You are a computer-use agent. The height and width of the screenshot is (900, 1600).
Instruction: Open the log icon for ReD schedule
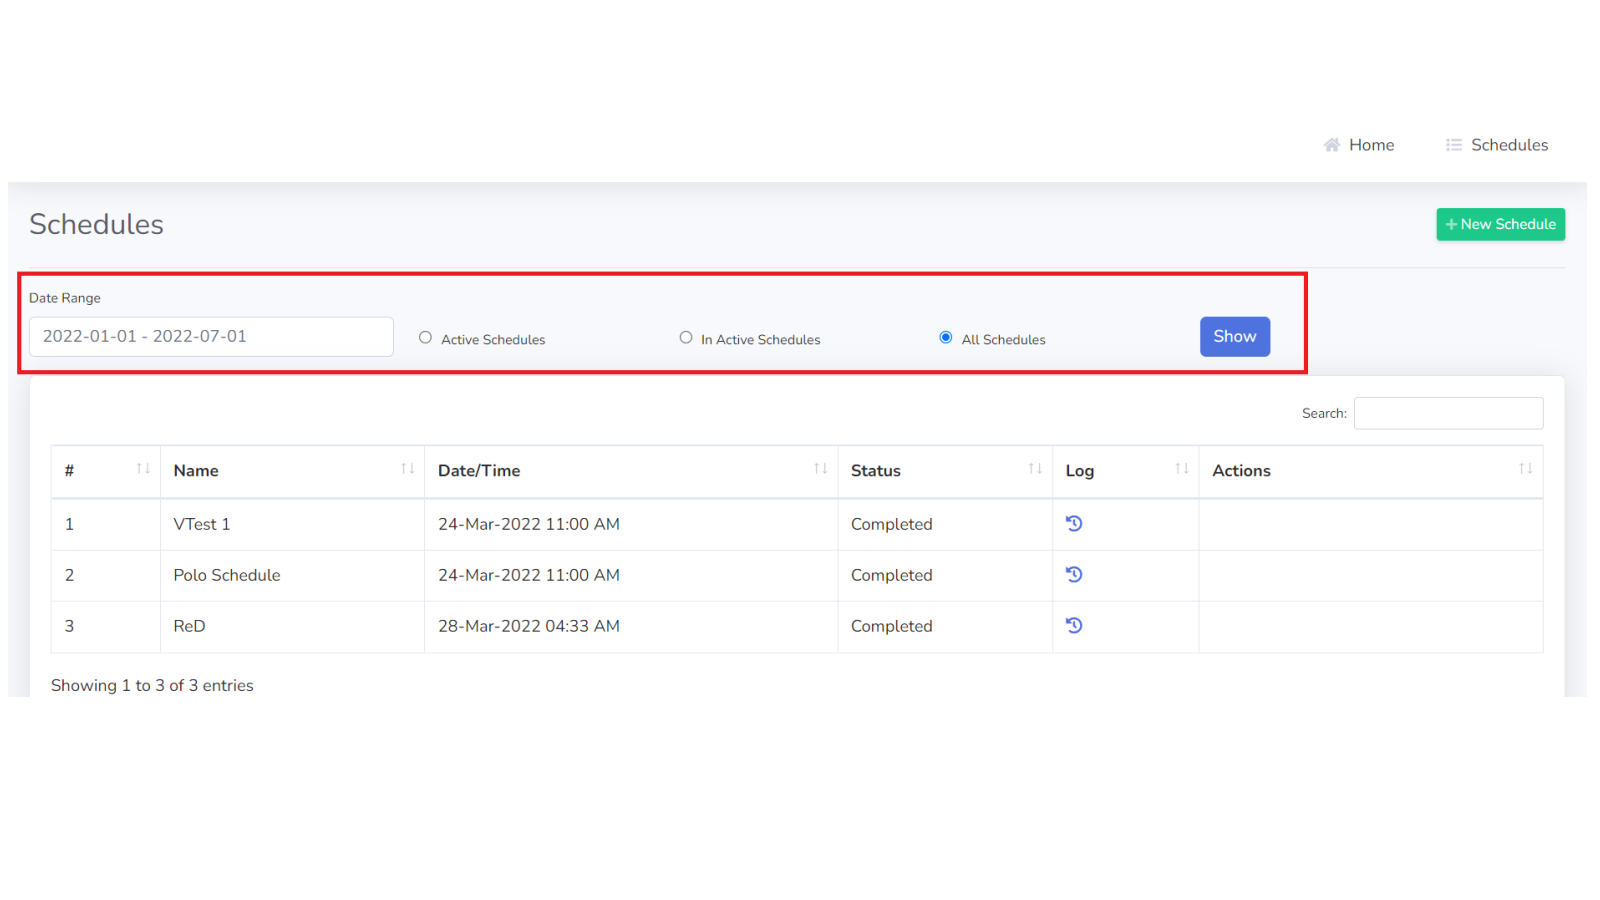(x=1074, y=625)
